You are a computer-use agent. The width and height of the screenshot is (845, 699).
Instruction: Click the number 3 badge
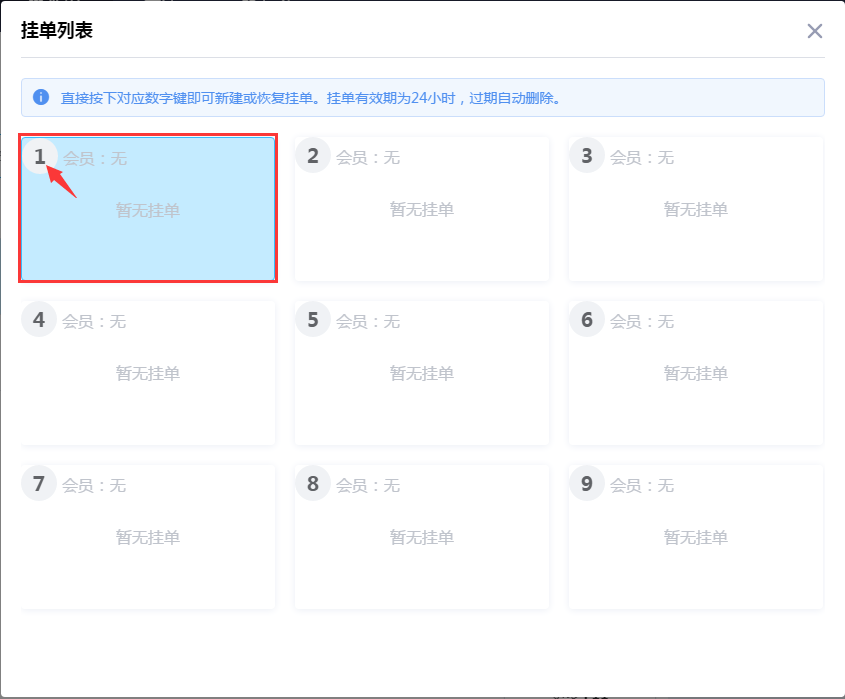tap(586, 155)
